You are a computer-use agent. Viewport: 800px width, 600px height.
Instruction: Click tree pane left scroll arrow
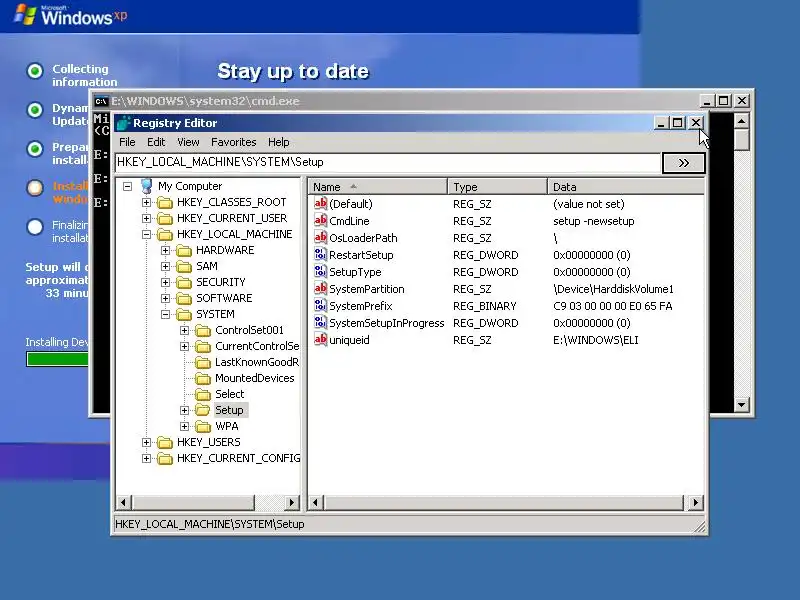click(x=123, y=503)
